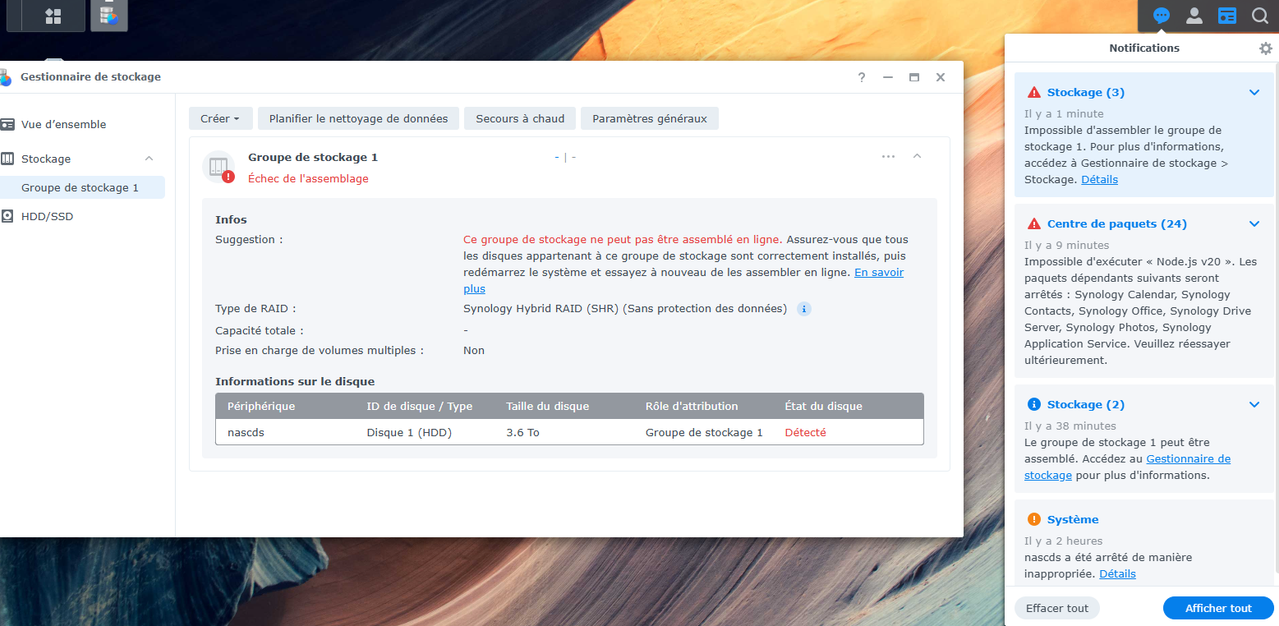Select Groupe de stockage 1 in sidebar
The height and width of the screenshot is (626, 1279).
[x=82, y=188]
